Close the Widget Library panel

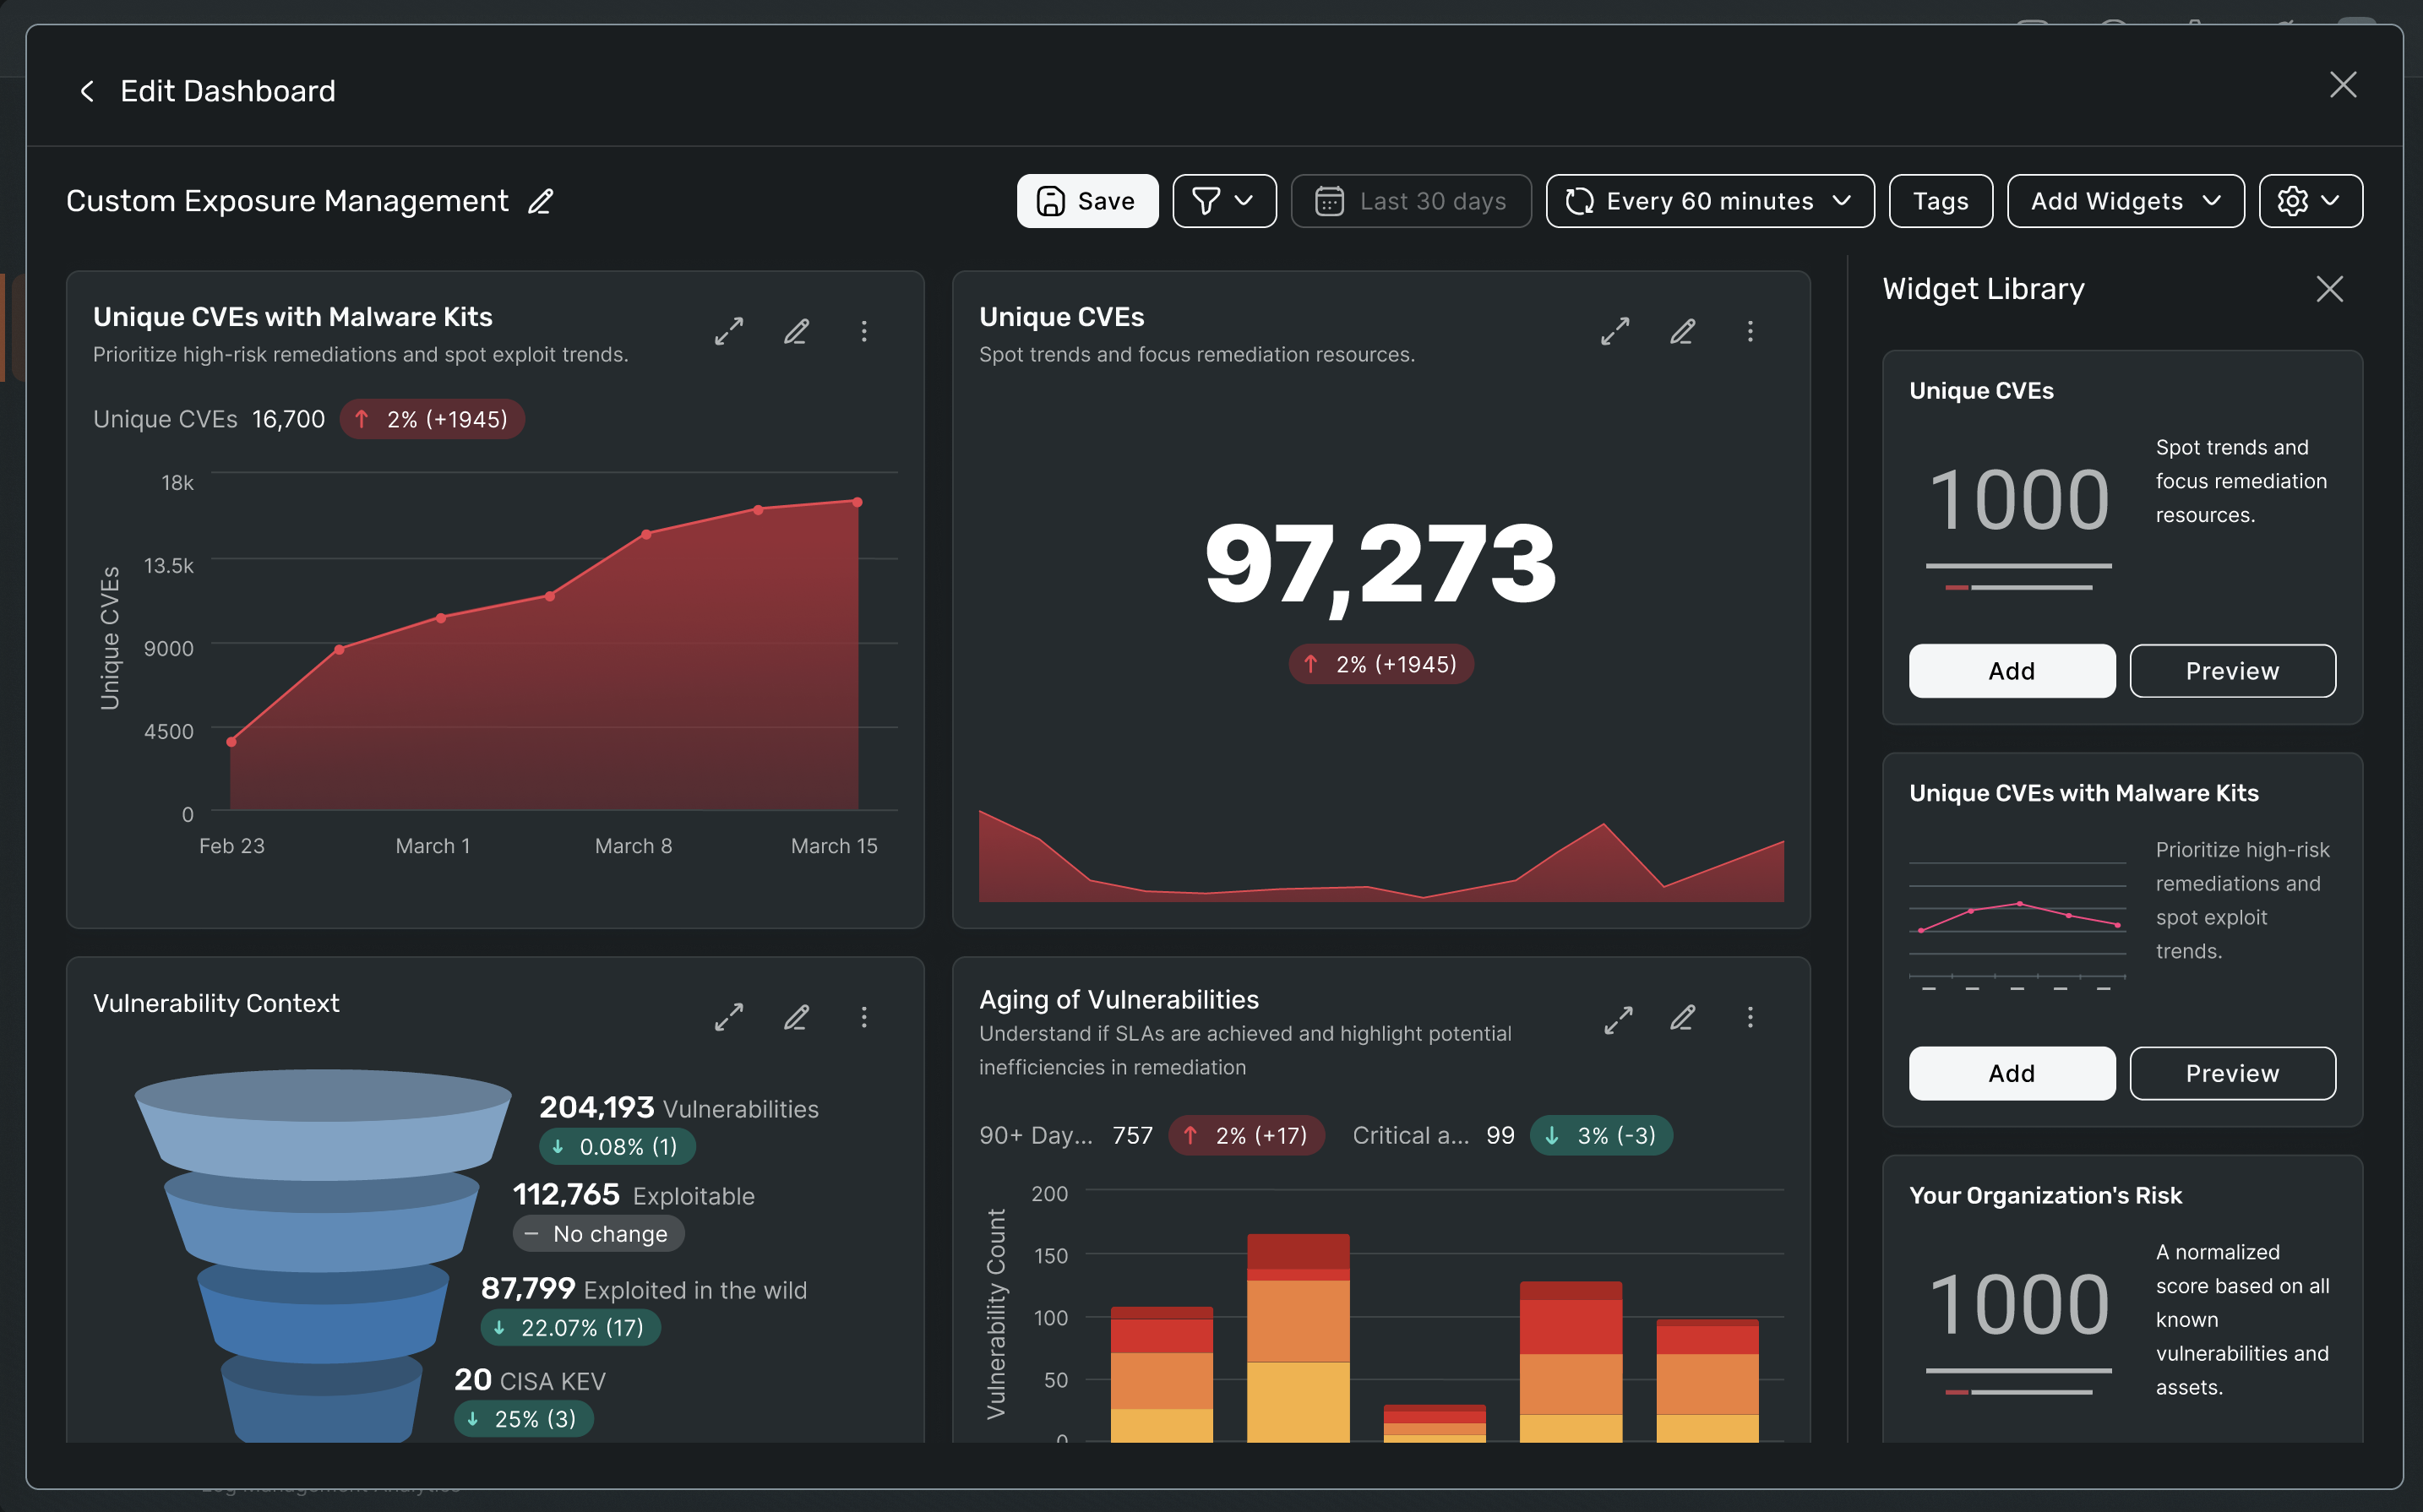point(2329,289)
